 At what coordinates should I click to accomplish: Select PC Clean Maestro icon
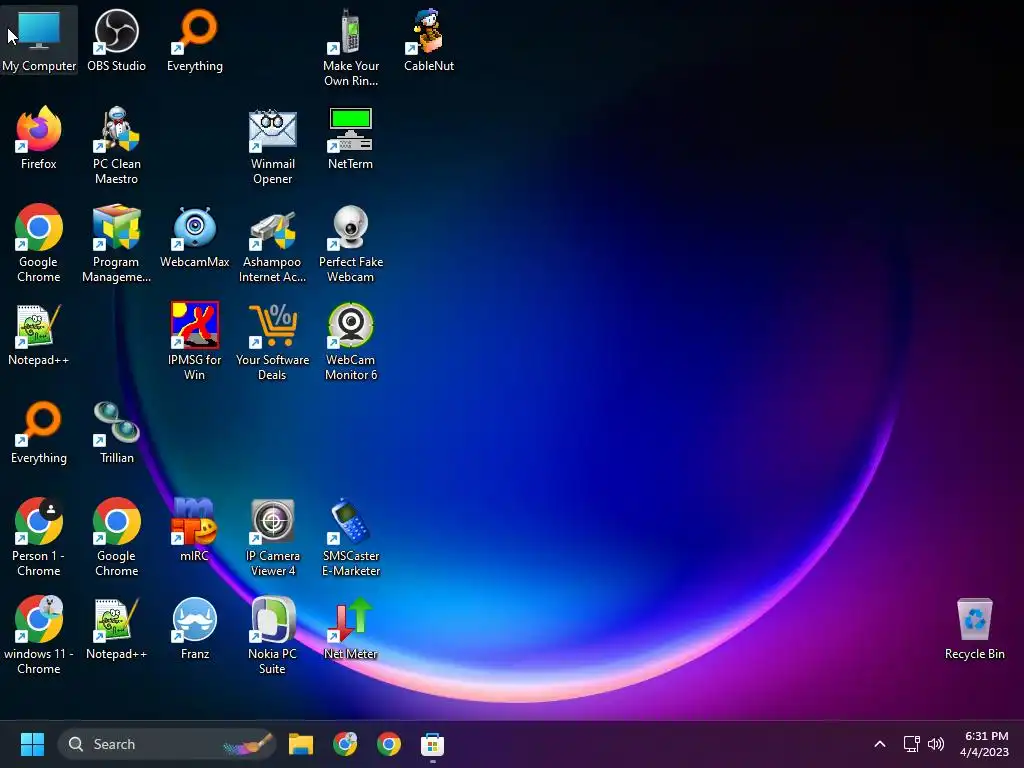[x=116, y=146]
